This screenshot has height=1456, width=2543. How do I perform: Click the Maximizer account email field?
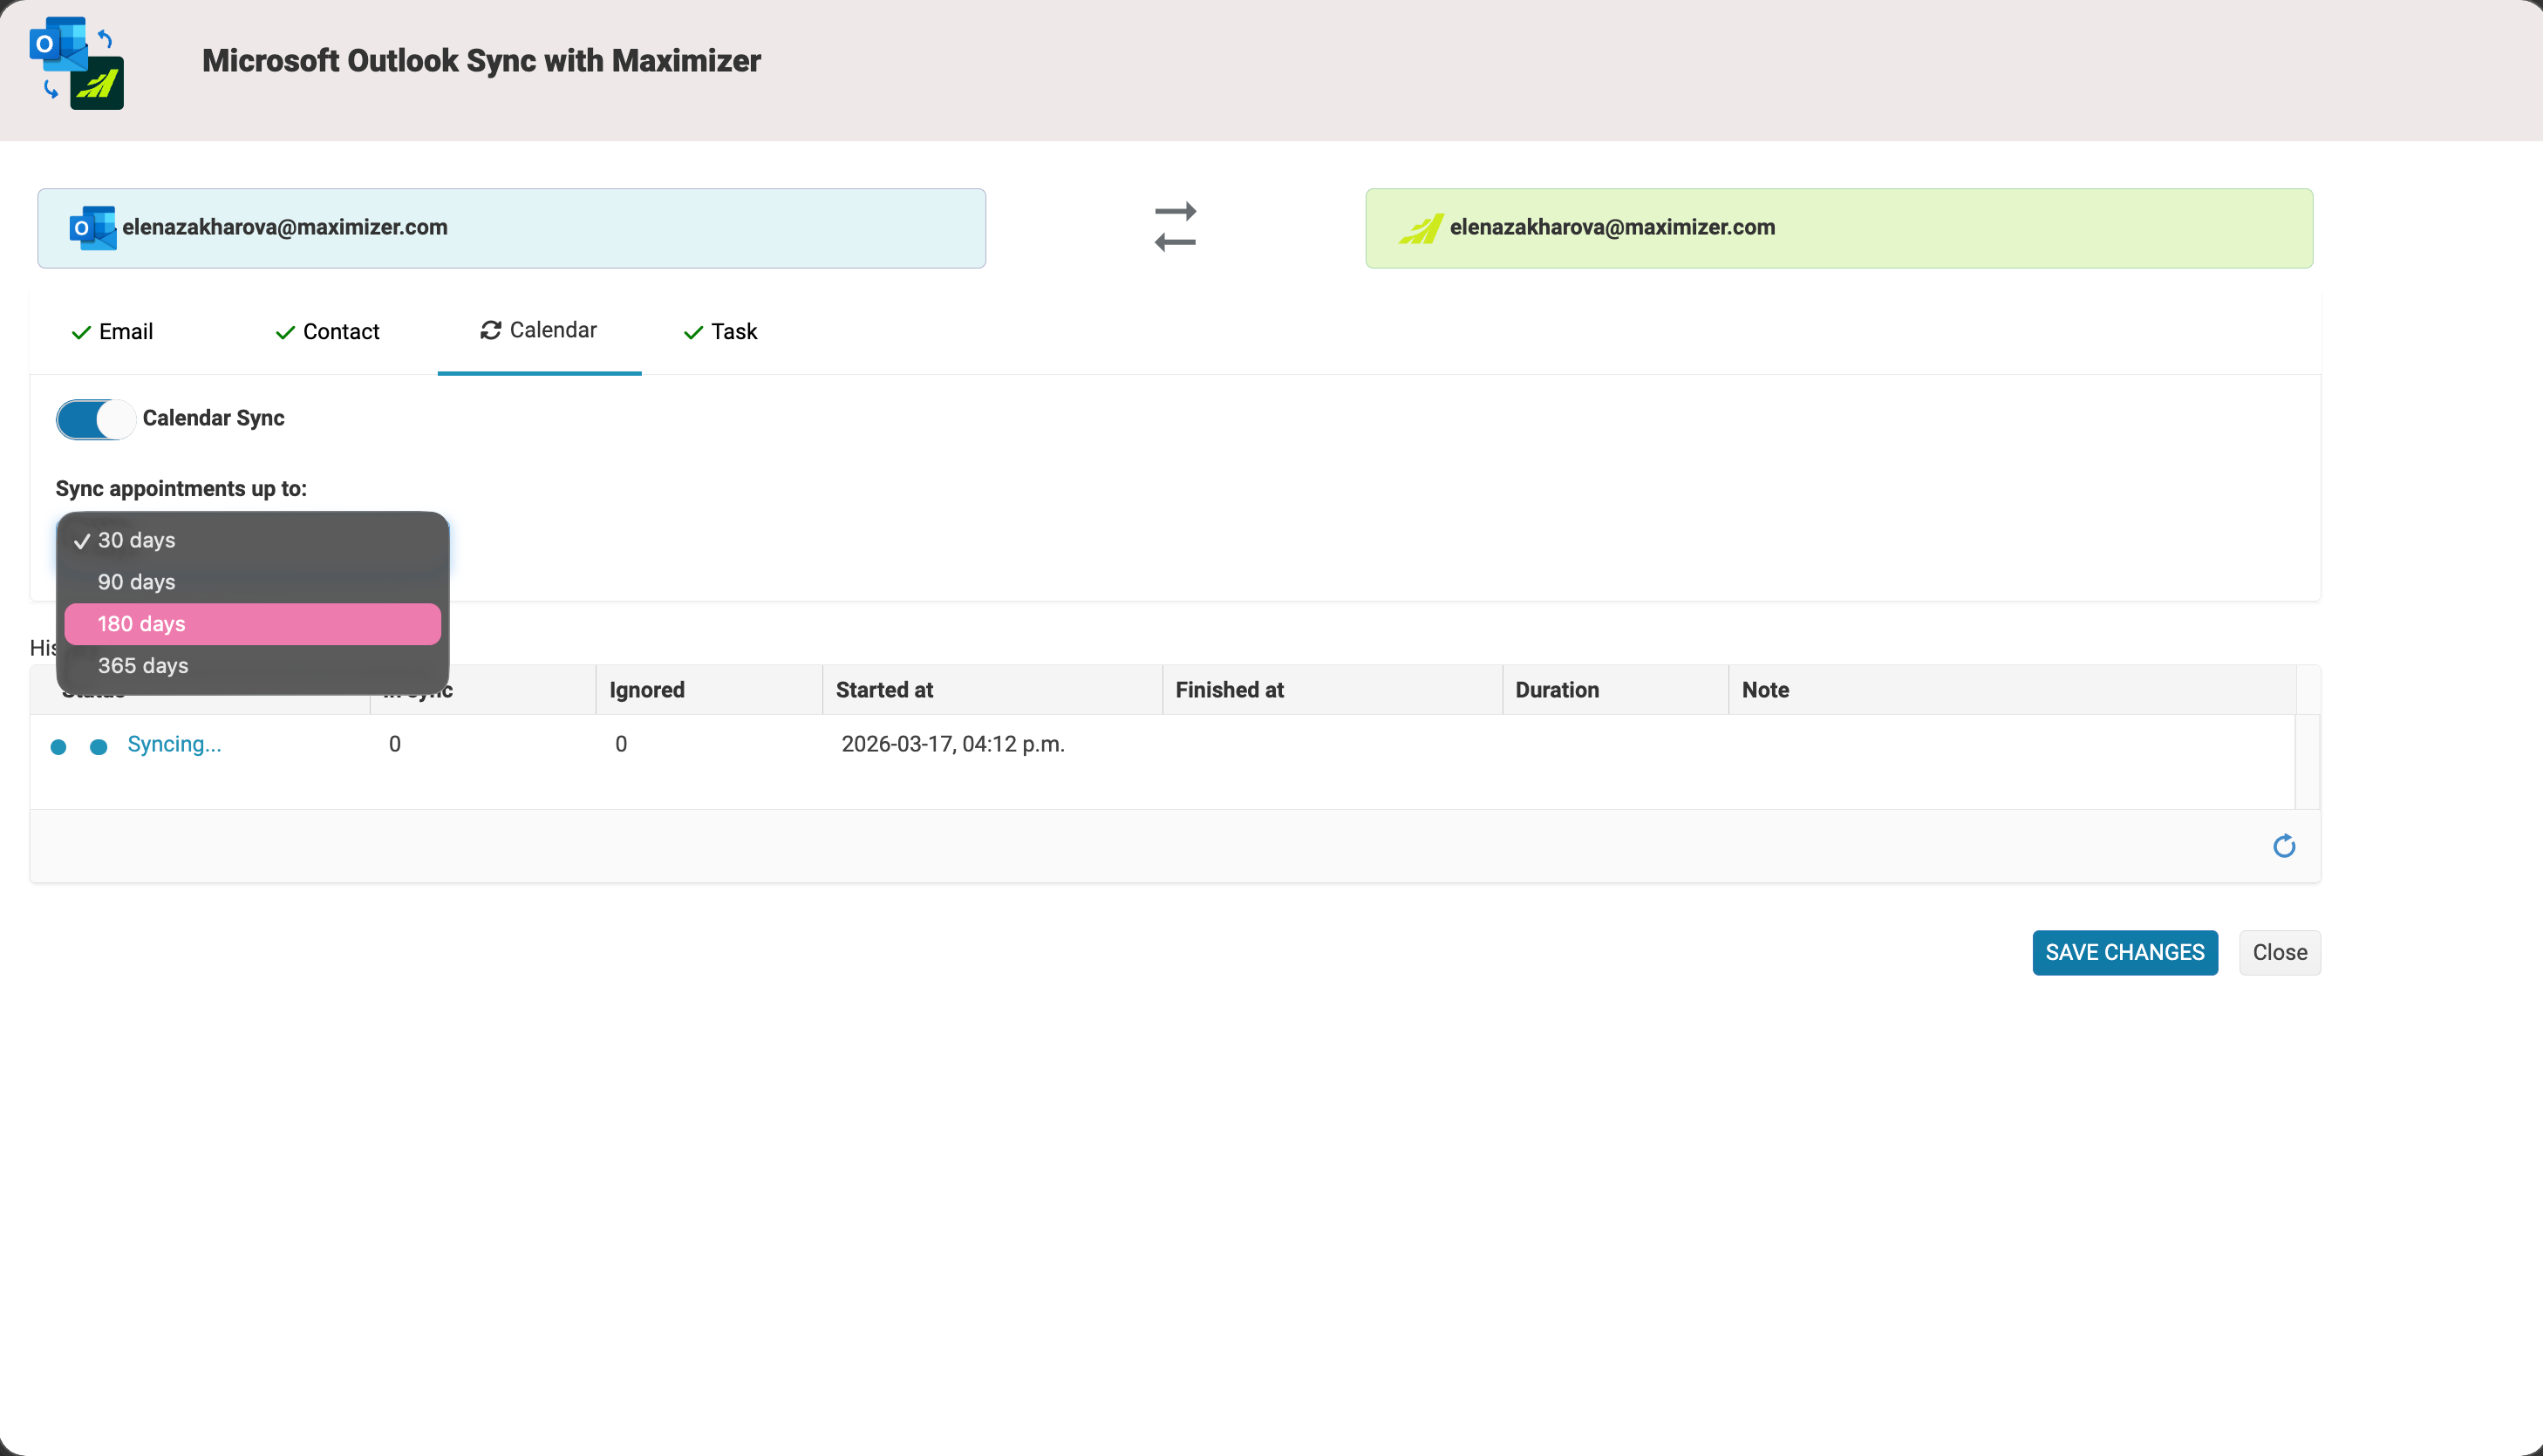pos(1839,228)
